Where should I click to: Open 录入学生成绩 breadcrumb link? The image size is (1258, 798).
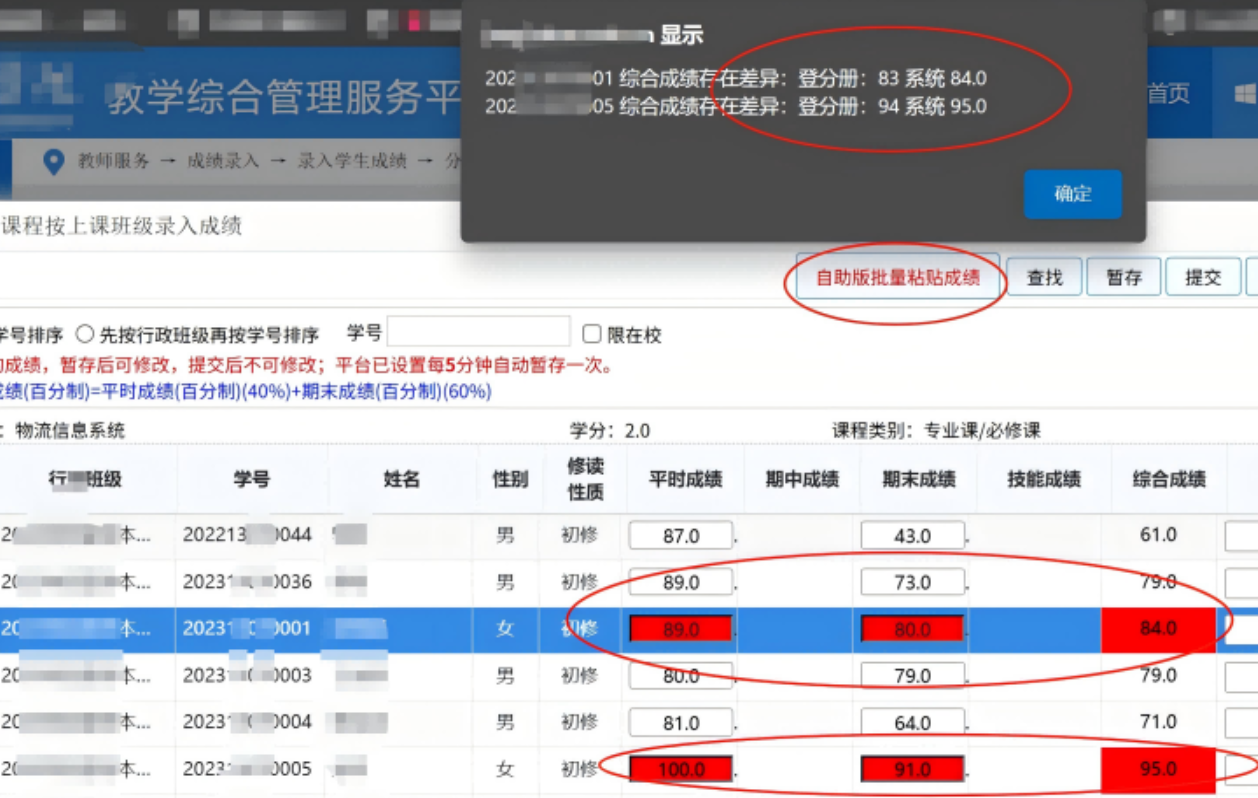(352, 161)
